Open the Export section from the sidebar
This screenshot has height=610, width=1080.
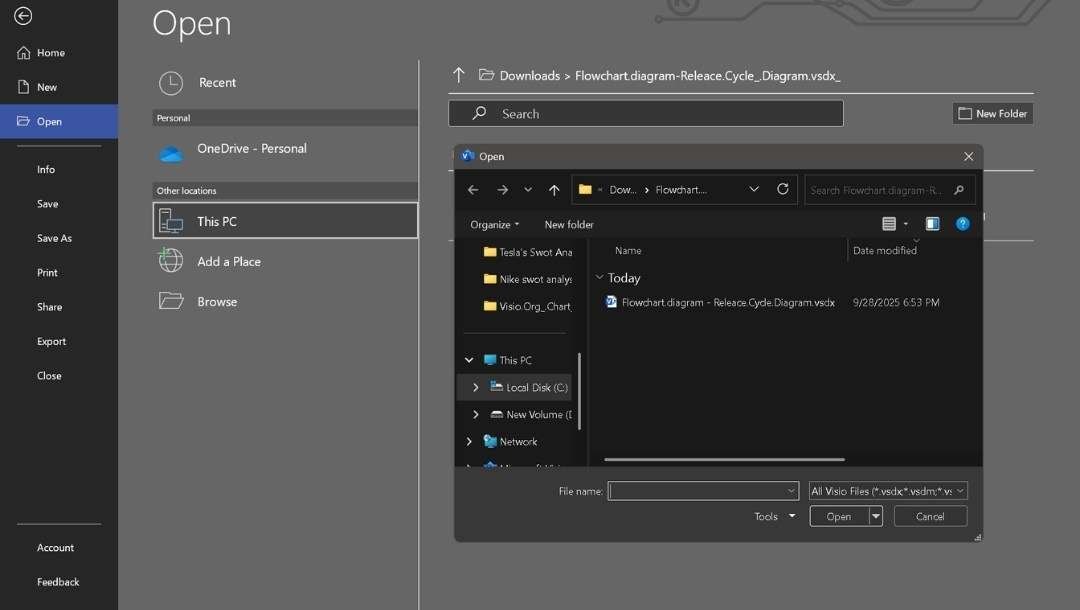tap(51, 341)
